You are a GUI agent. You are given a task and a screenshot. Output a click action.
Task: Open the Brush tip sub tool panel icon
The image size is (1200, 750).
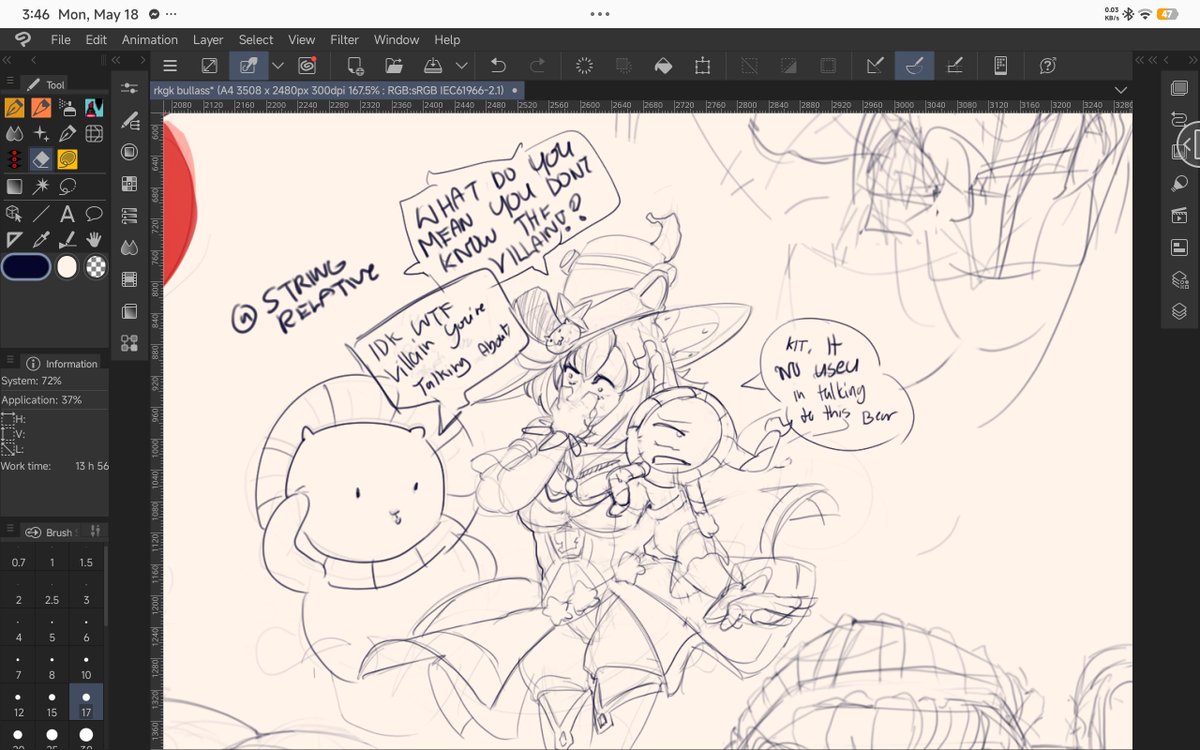coord(129,121)
